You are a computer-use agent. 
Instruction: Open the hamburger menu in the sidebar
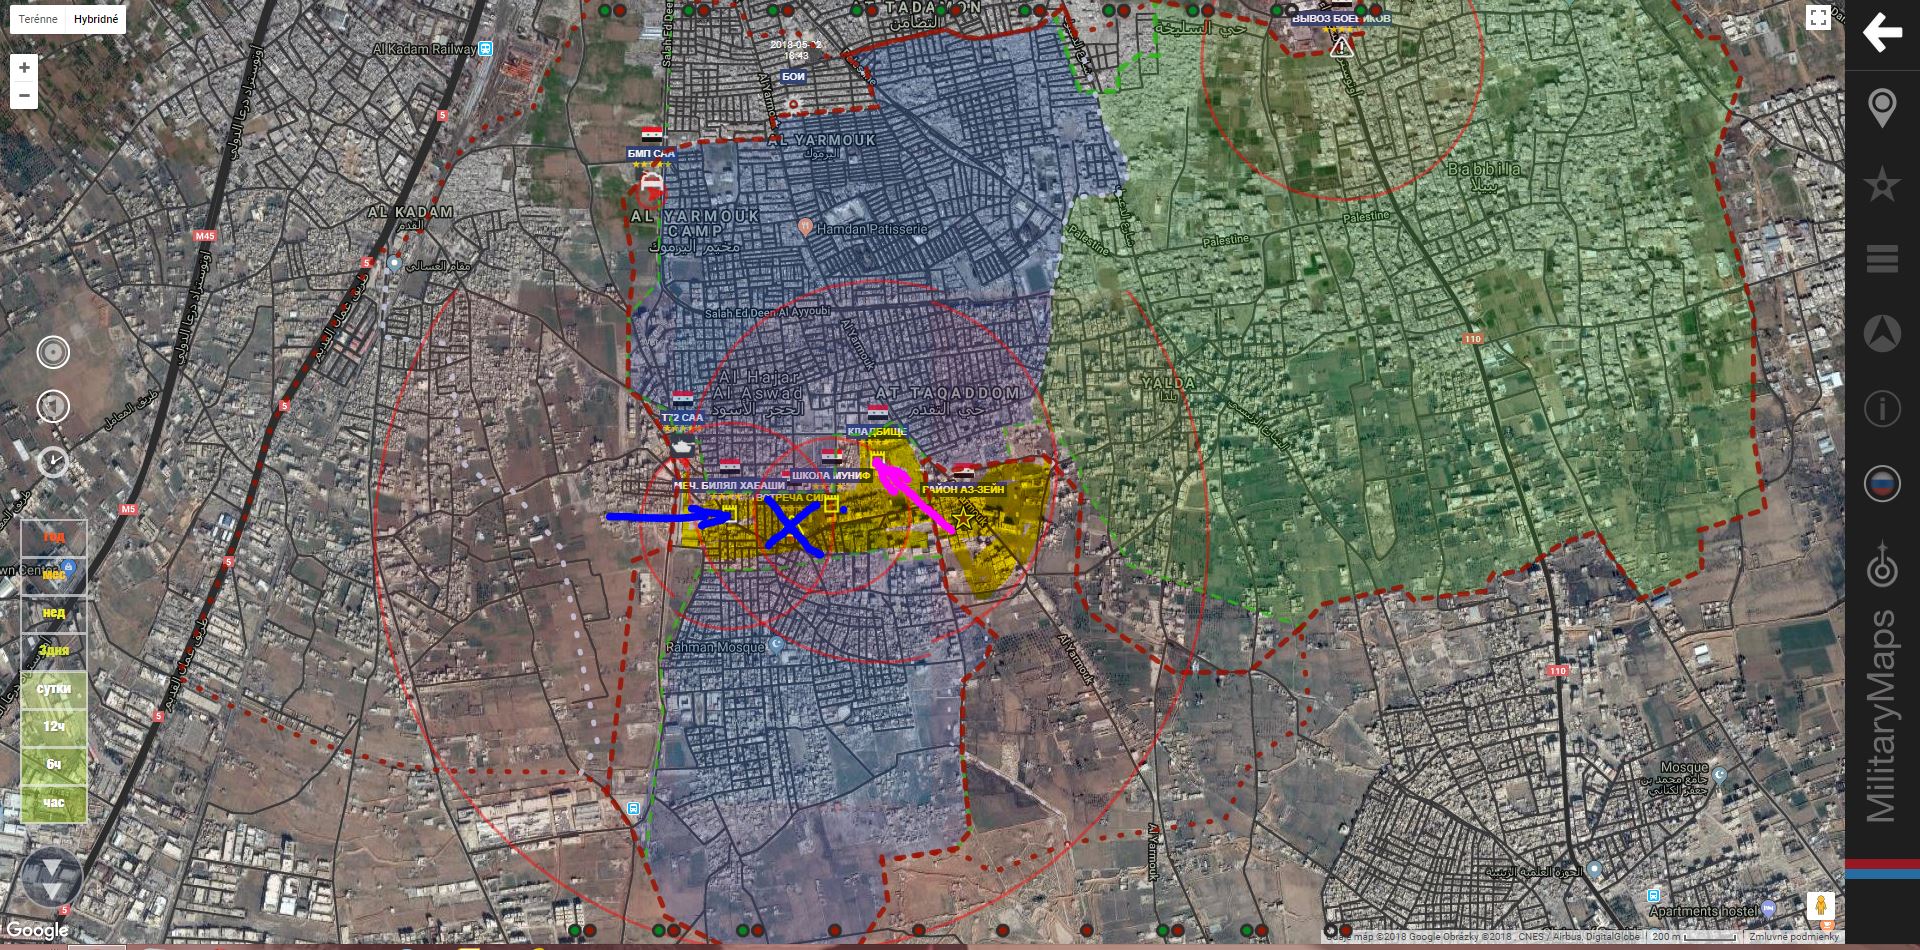click(1882, 259)
